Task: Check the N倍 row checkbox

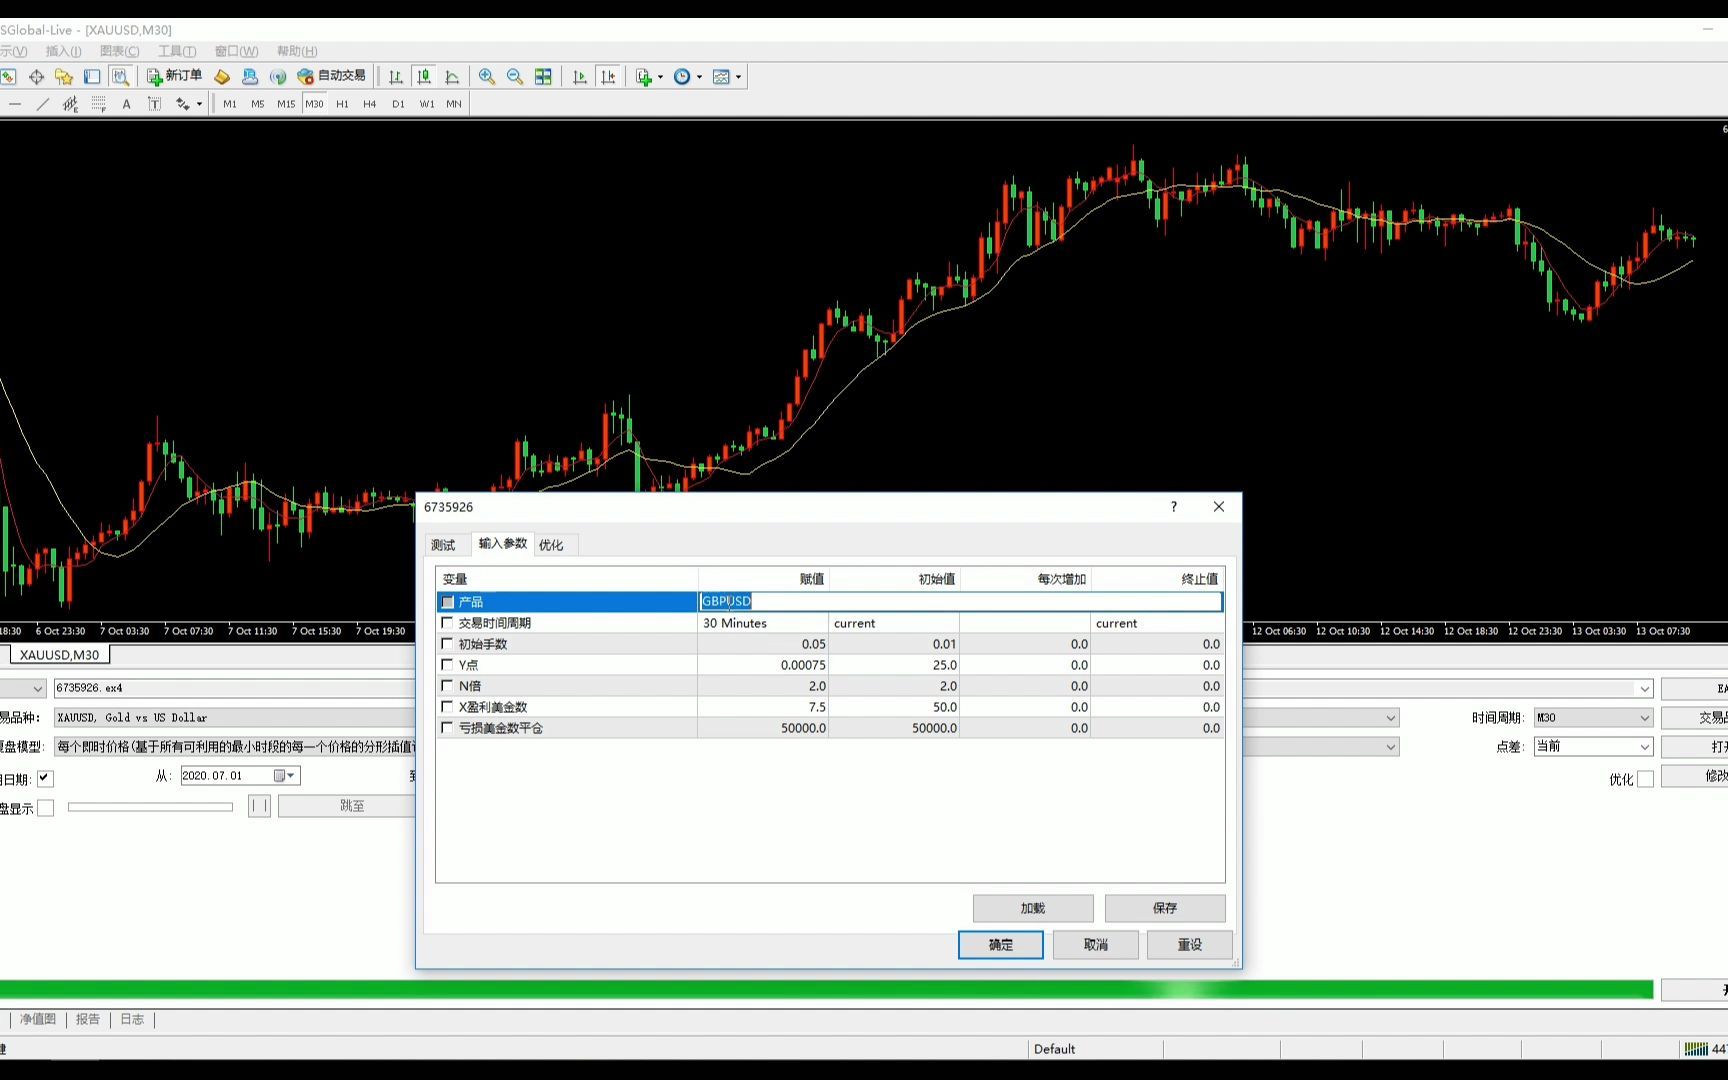Action: 447,686
